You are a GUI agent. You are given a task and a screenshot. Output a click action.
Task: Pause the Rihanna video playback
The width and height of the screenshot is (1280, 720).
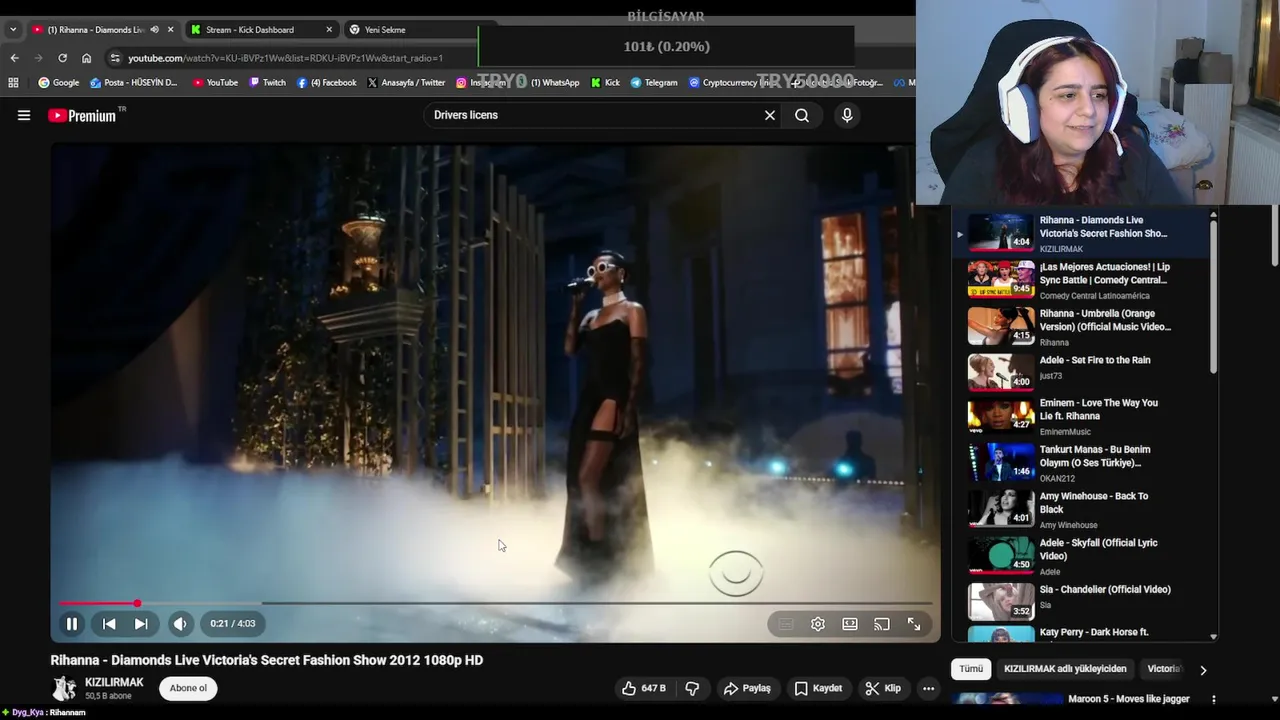tap(72, 624)
